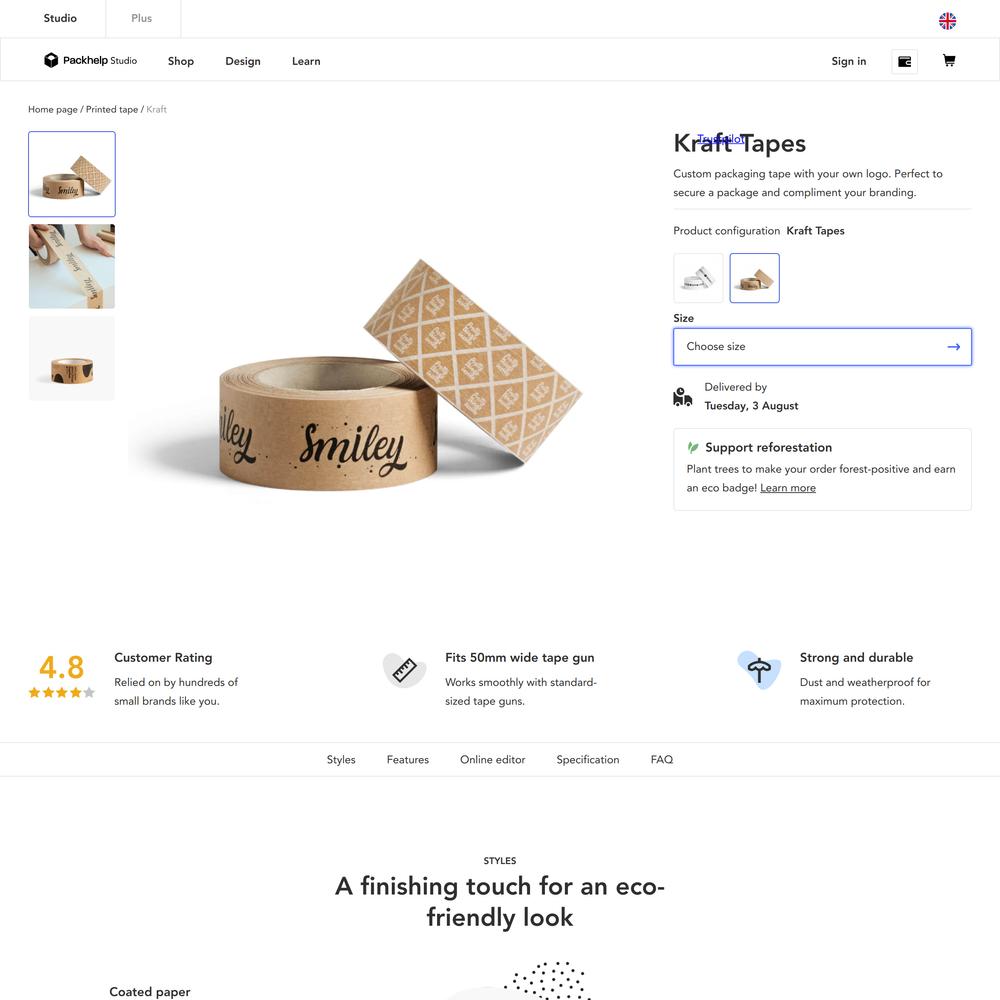
Task: Jump to the Specification section tab
Action: pos(587,760)
